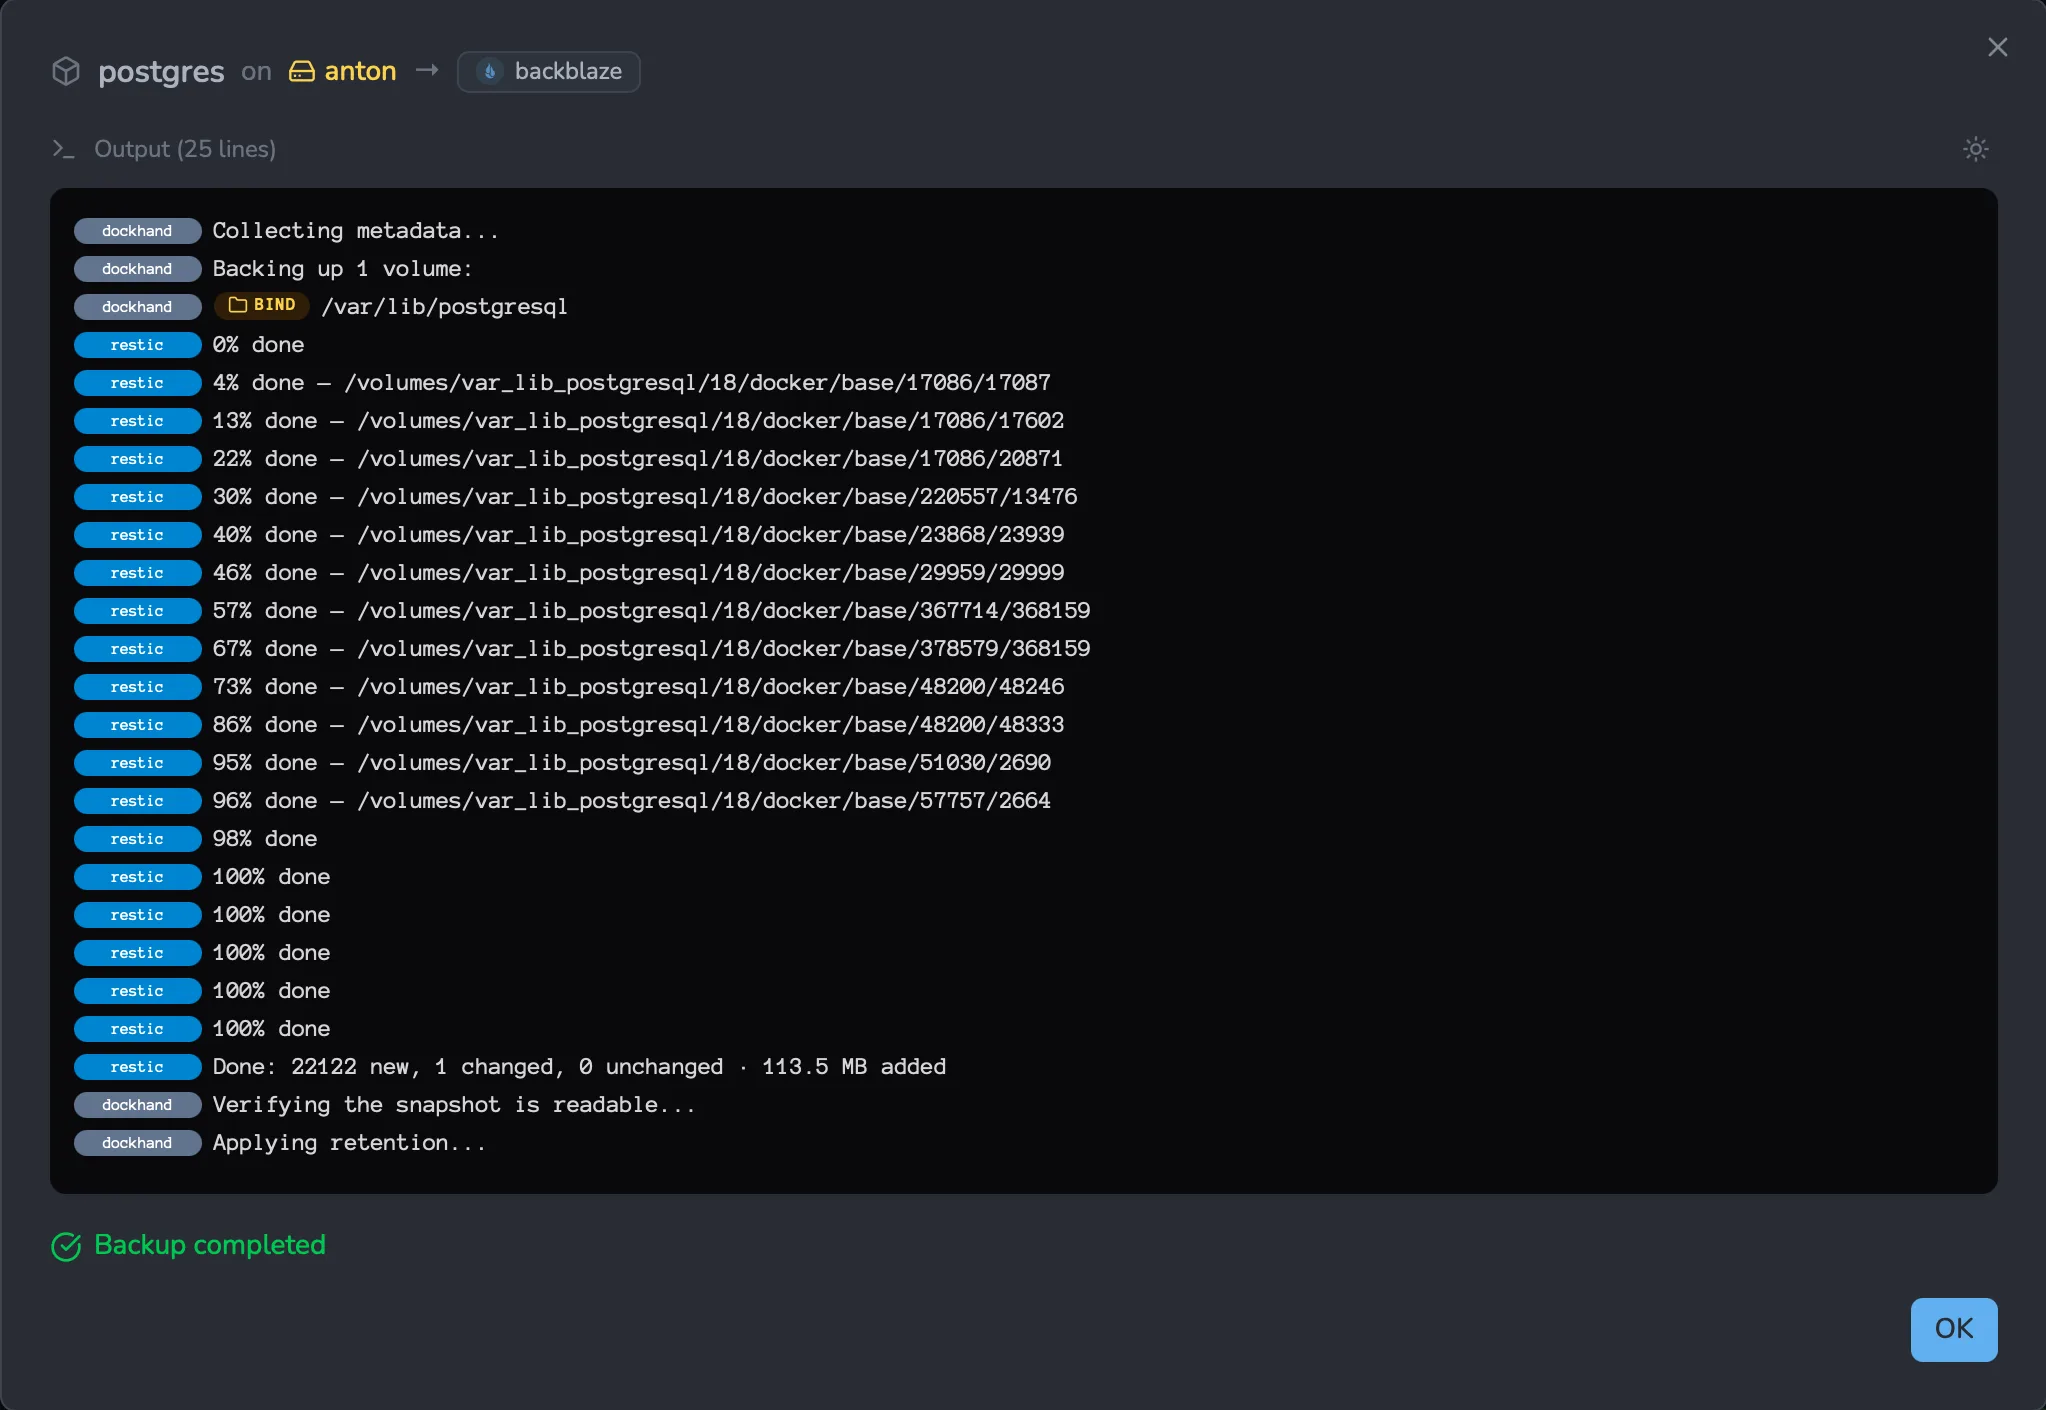Click the '95% done' log line
The height and width of the screenshot is (1410, 2046).
[631, 763]
